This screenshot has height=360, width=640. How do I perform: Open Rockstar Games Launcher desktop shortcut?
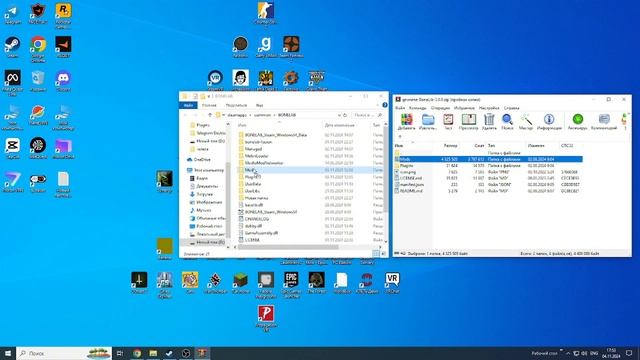(63, 16)
